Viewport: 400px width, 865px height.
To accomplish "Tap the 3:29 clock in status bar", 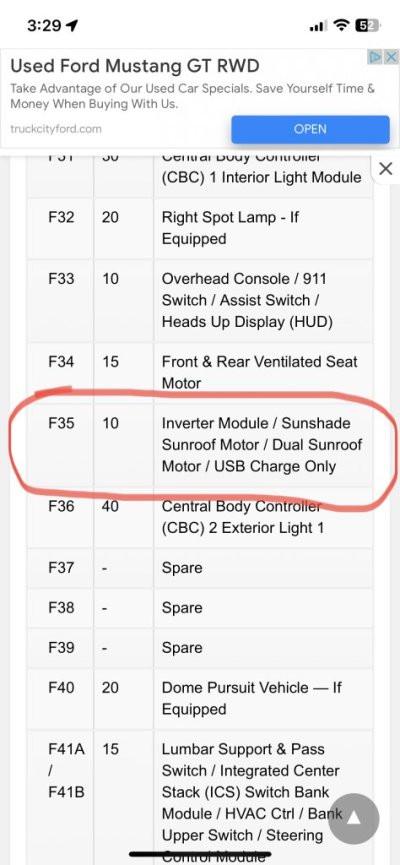I will pyautogui.click(x=44, y=25).
